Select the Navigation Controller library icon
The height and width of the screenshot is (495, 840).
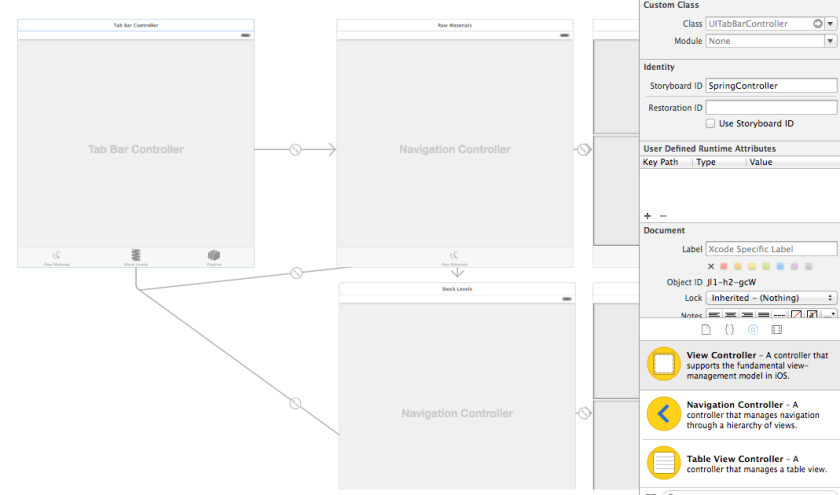pyautogui.click(x=662, y=413)
